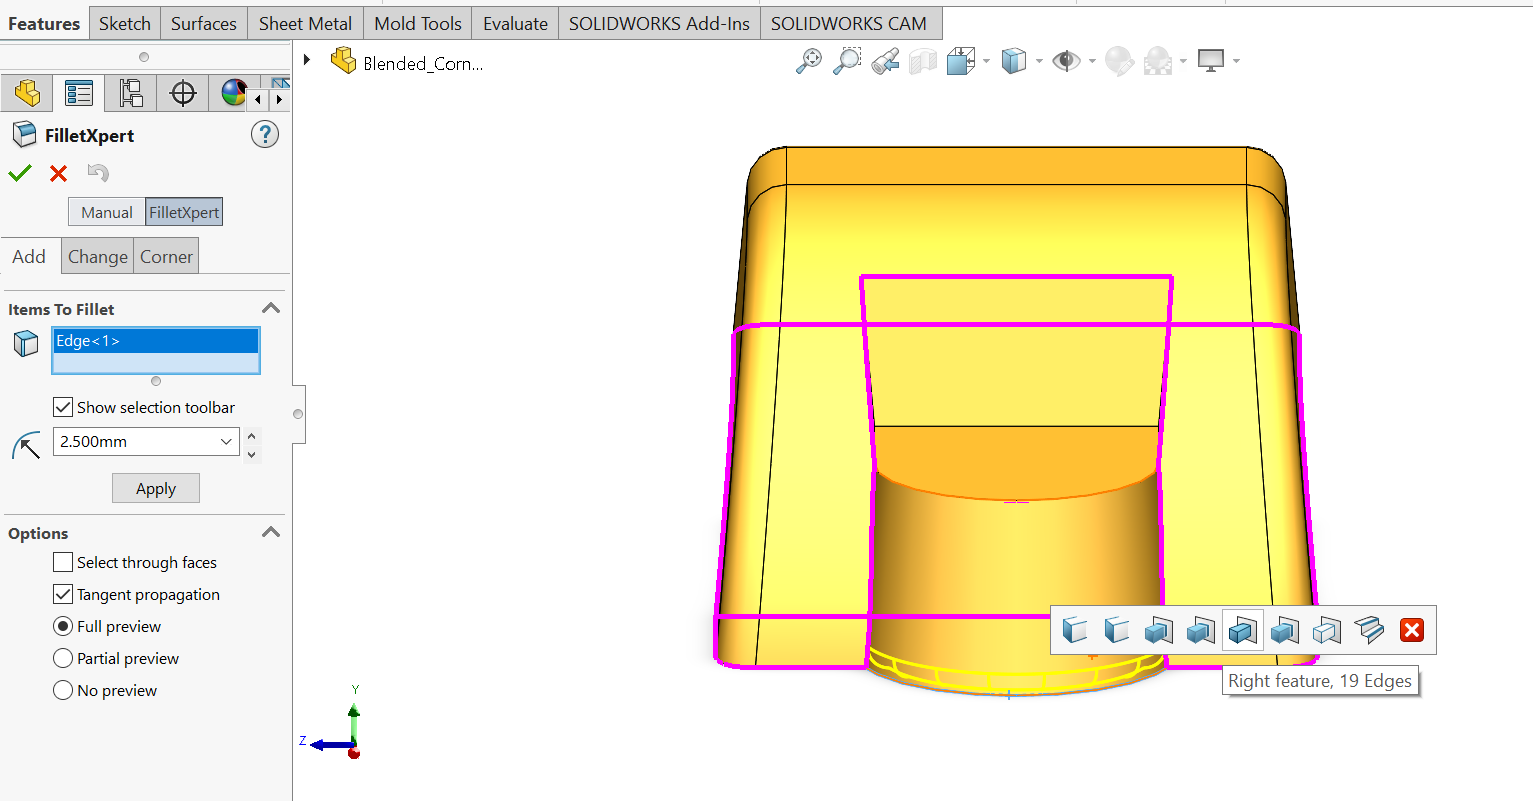The width and height of the screenshot is (1533, 801).
Task: Choose the Partial preview radio option
Action: [63, 658]
